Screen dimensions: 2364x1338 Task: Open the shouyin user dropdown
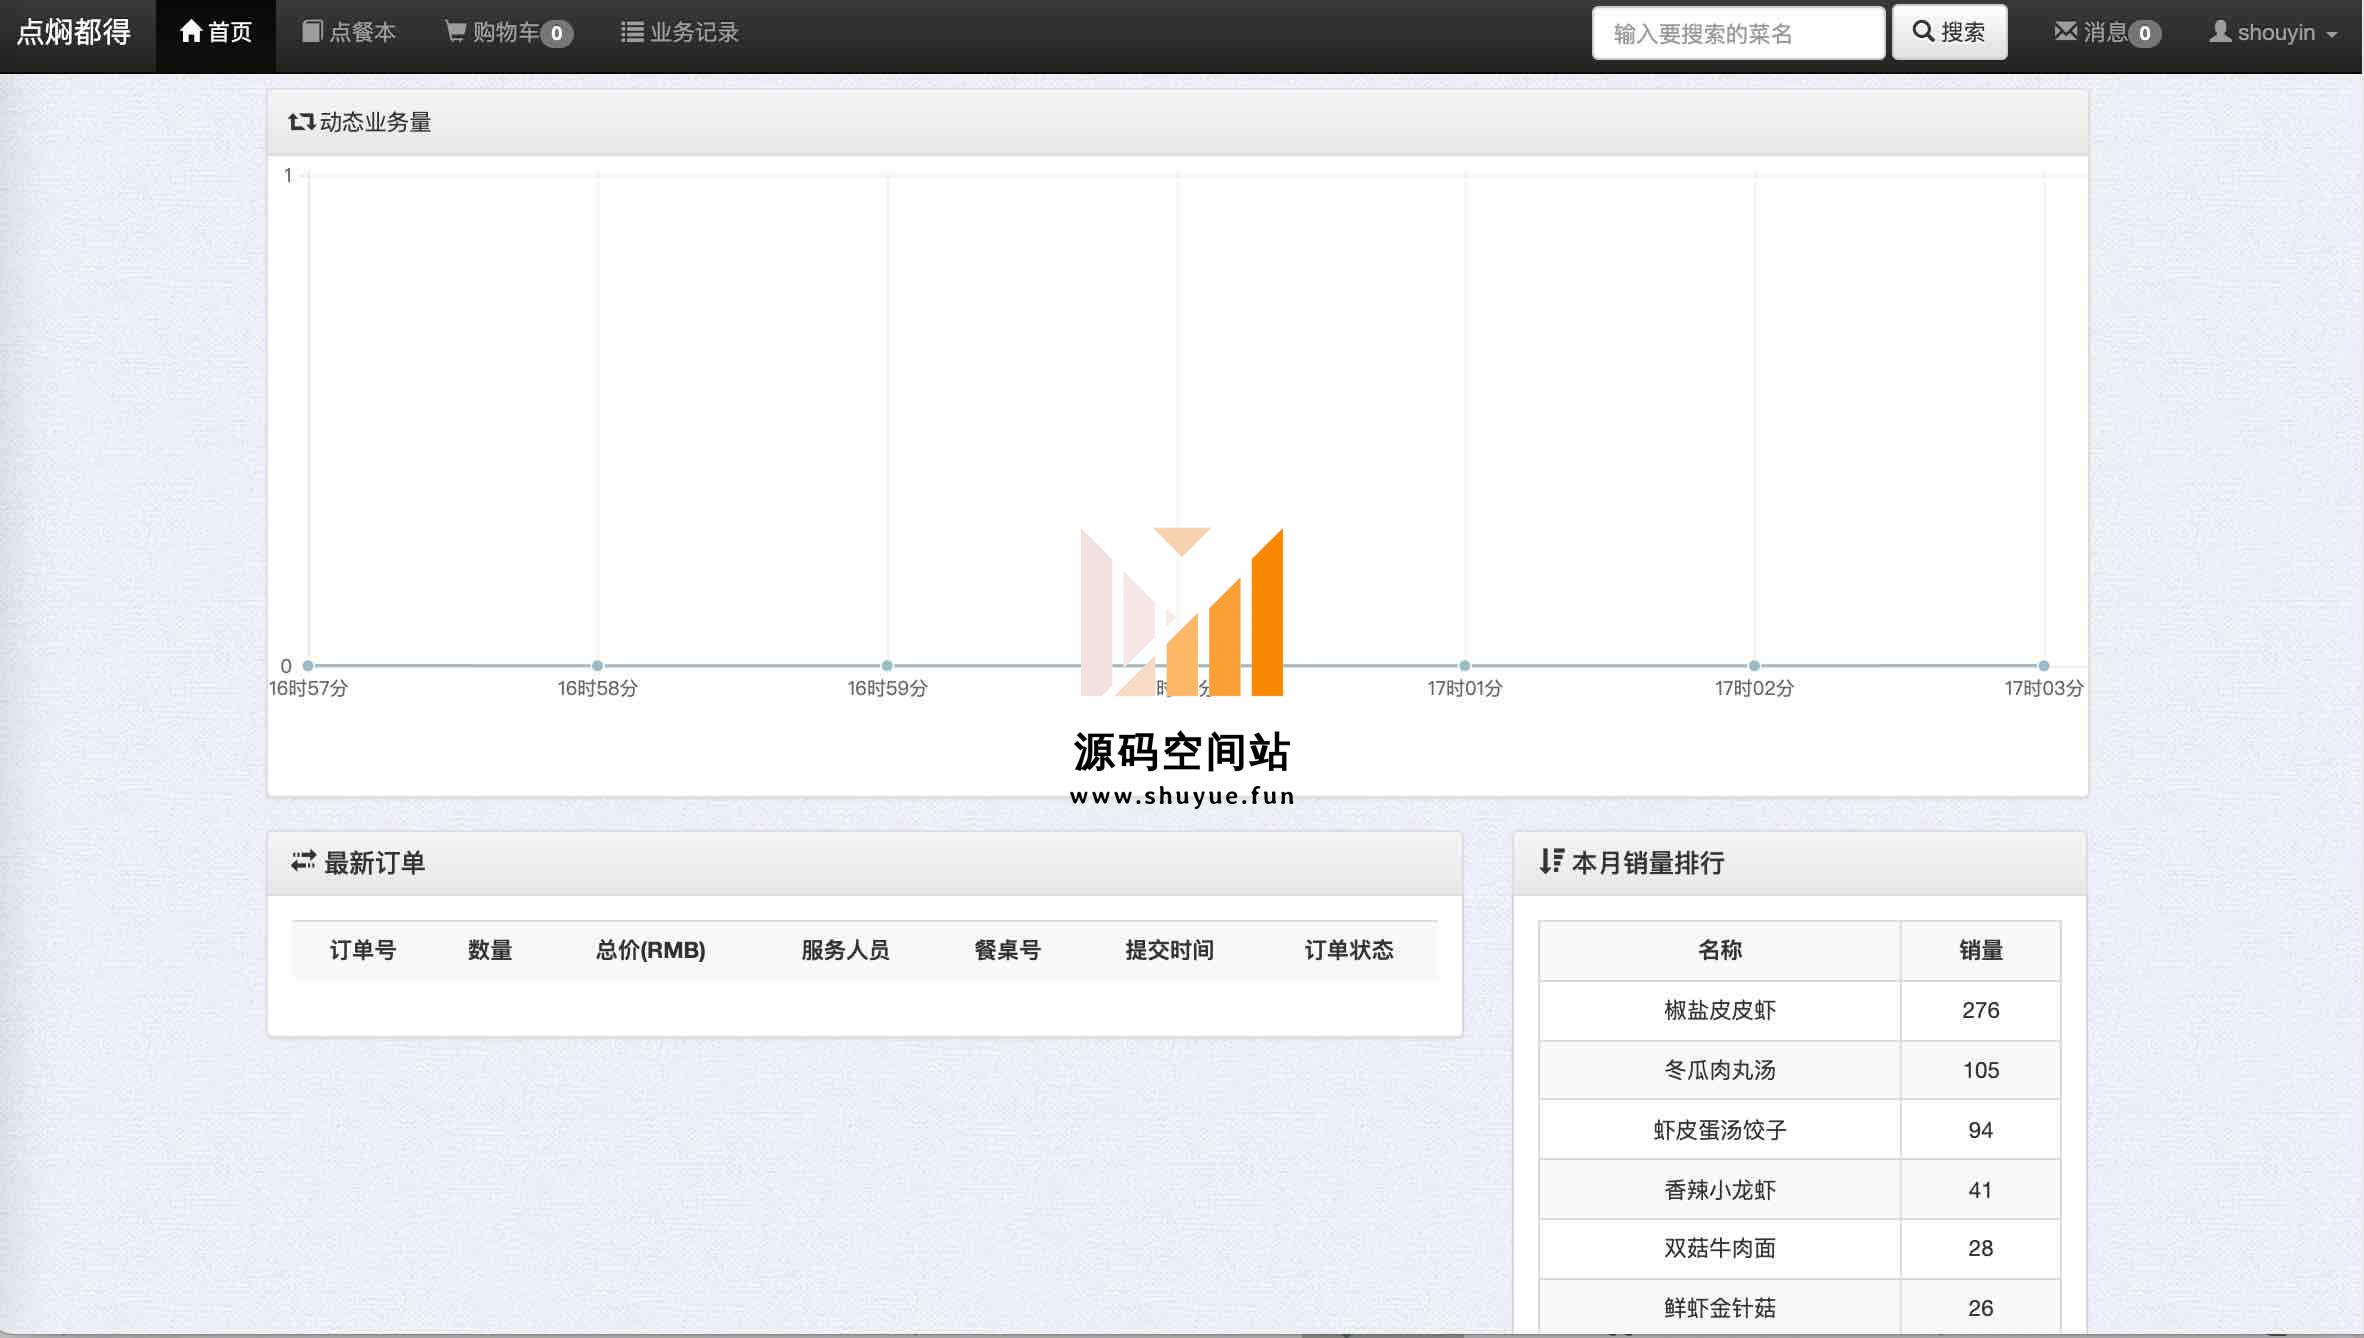click(x=2273, y=33)
